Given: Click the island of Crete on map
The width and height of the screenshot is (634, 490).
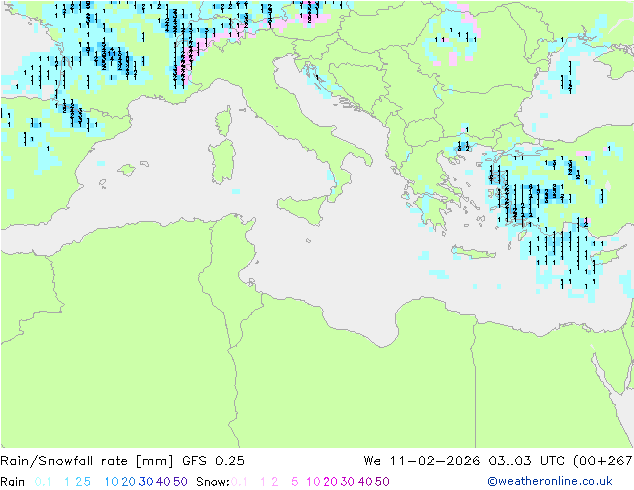Looking at the screenshot, I should (473, 253).
